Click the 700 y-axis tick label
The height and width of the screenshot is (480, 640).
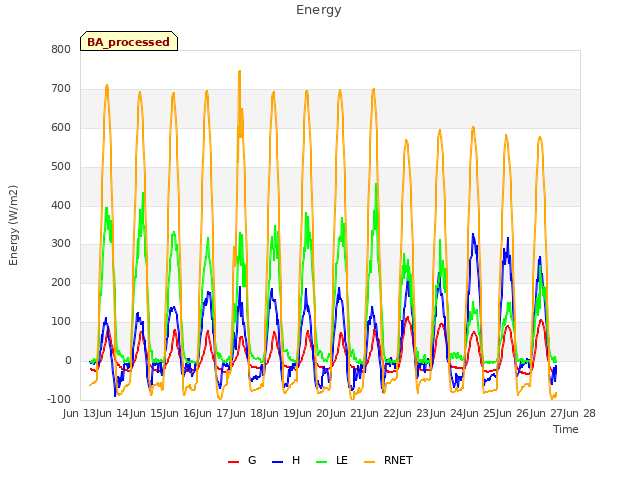click(61, 88)
